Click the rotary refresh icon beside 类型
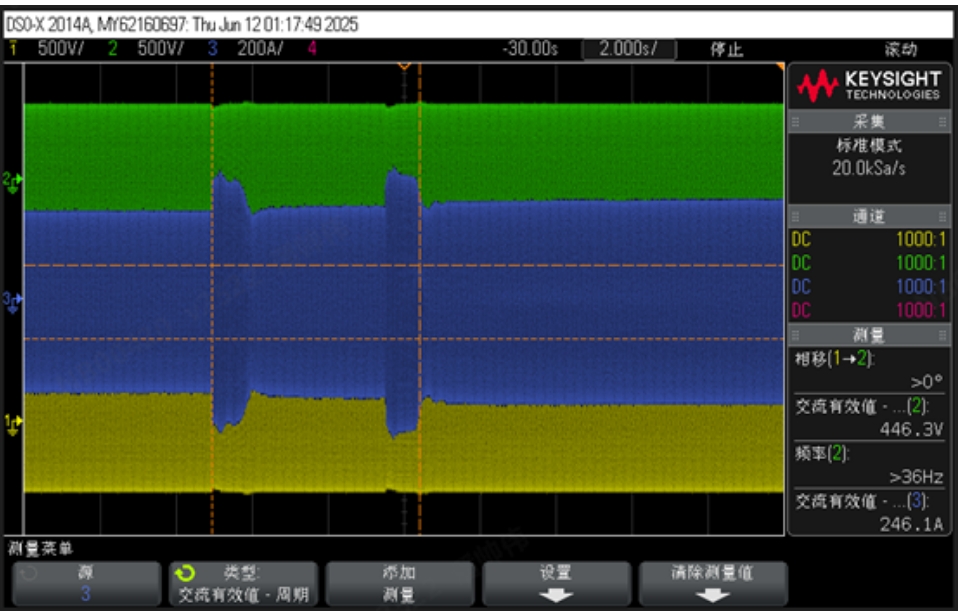Image resolution: width=958 pixels, height=613 pixels. pyautogui.click(x=185, y=573)
